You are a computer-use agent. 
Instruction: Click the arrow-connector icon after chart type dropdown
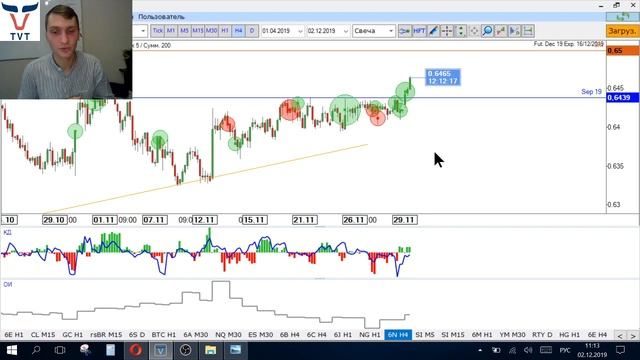point(405,31)
